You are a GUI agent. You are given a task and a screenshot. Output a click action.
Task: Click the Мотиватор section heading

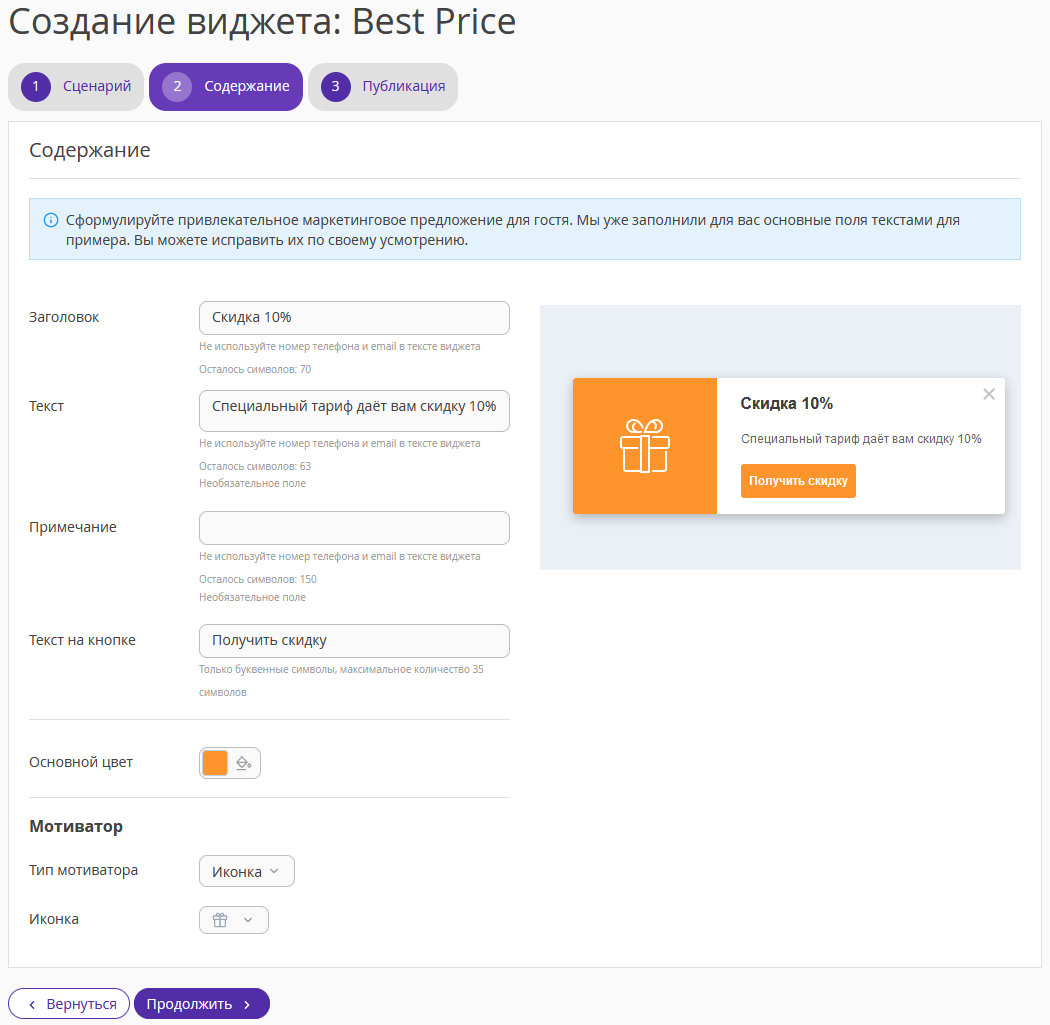click(76, 827)
